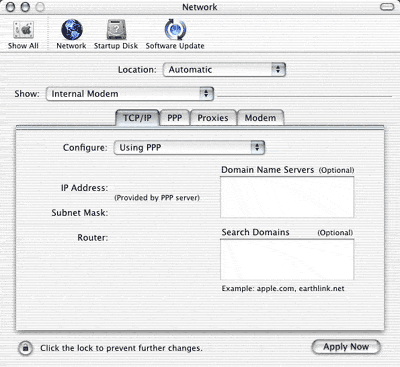The height and width of the screenshot is (367, 400).
Task: Click the toolbar toggle pill in title bar
Action: [x=387, y=7]
